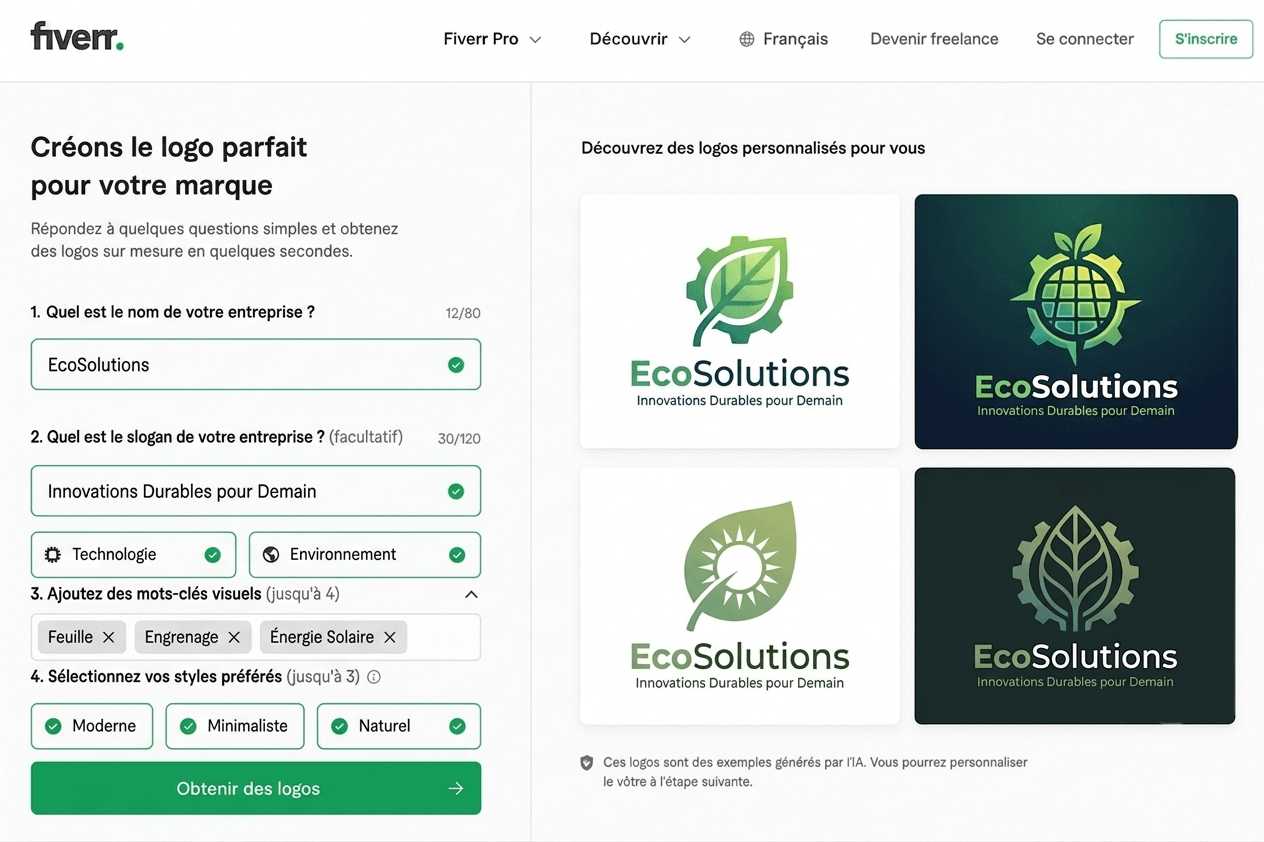1264x842 pixels.
Task: Deselect the Minimaliste style option
Action: (235, 726)
